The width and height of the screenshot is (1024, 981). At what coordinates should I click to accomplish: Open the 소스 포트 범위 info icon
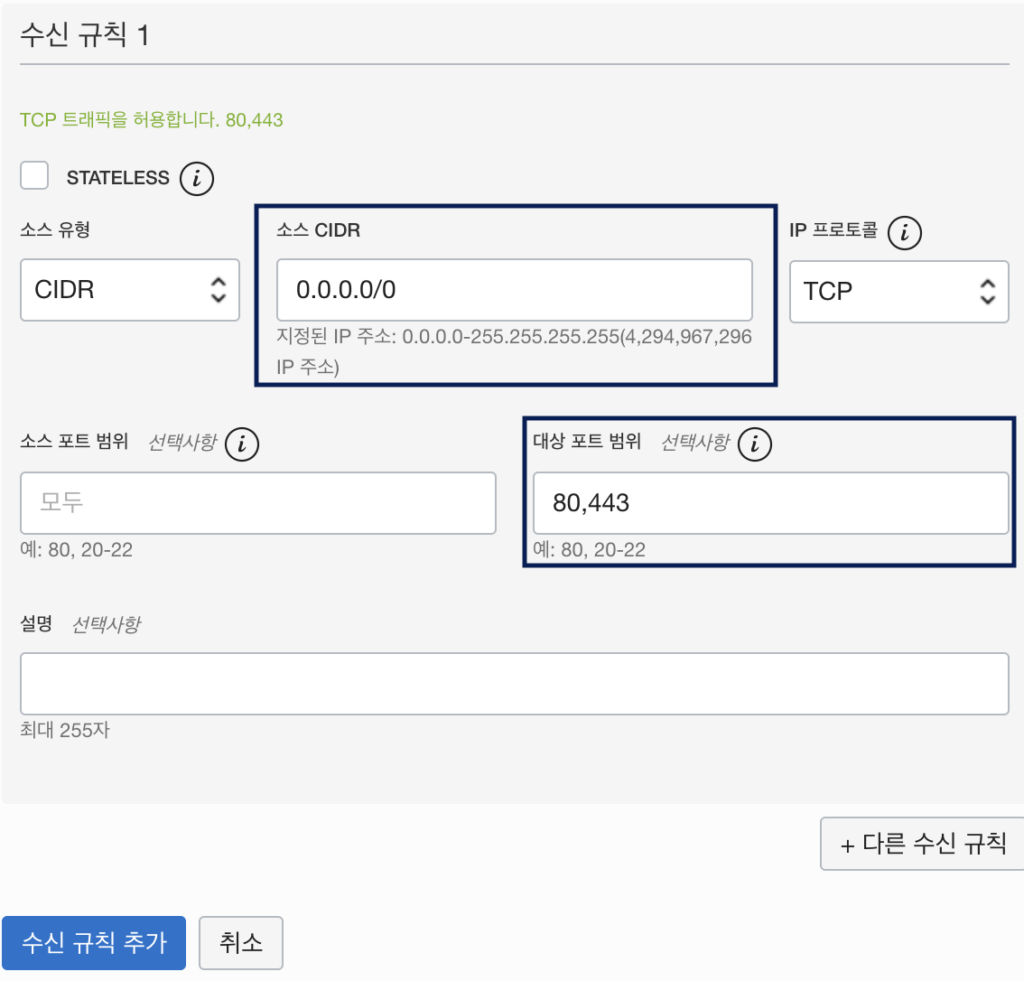click(x=242, y=444)
